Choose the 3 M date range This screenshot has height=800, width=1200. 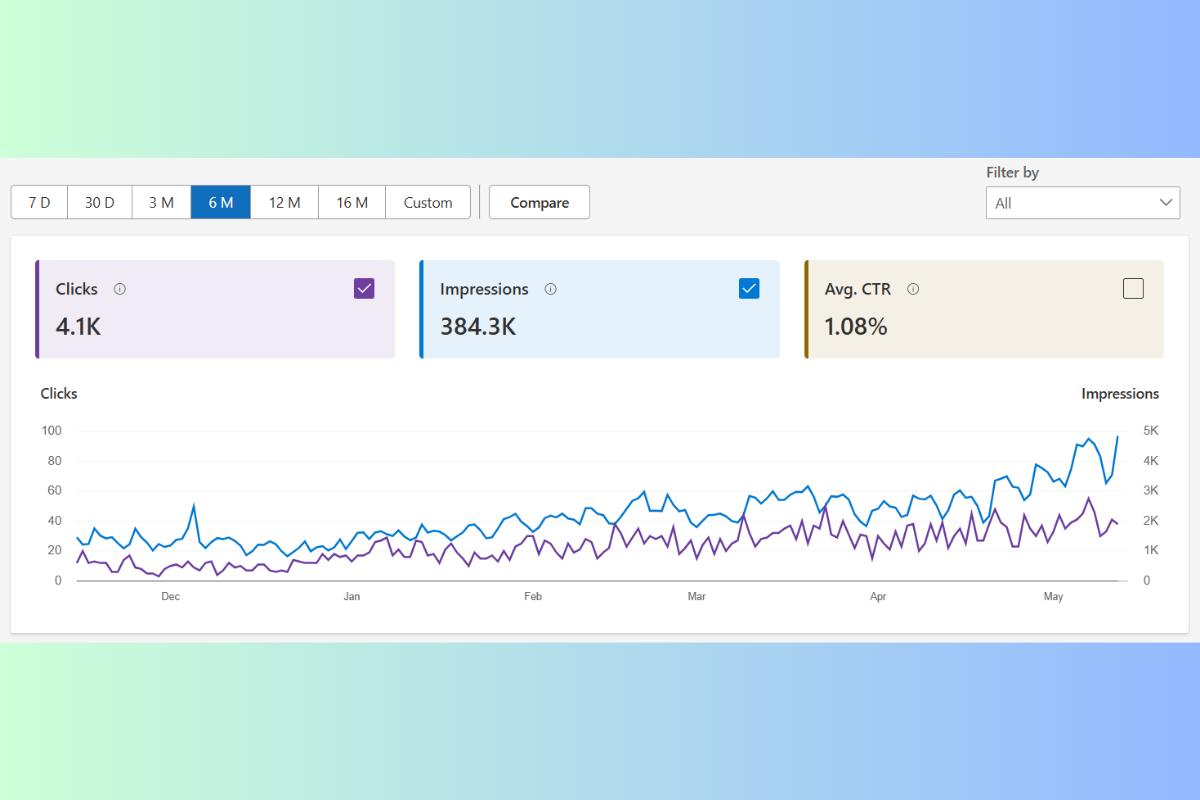tap(161, 202)
